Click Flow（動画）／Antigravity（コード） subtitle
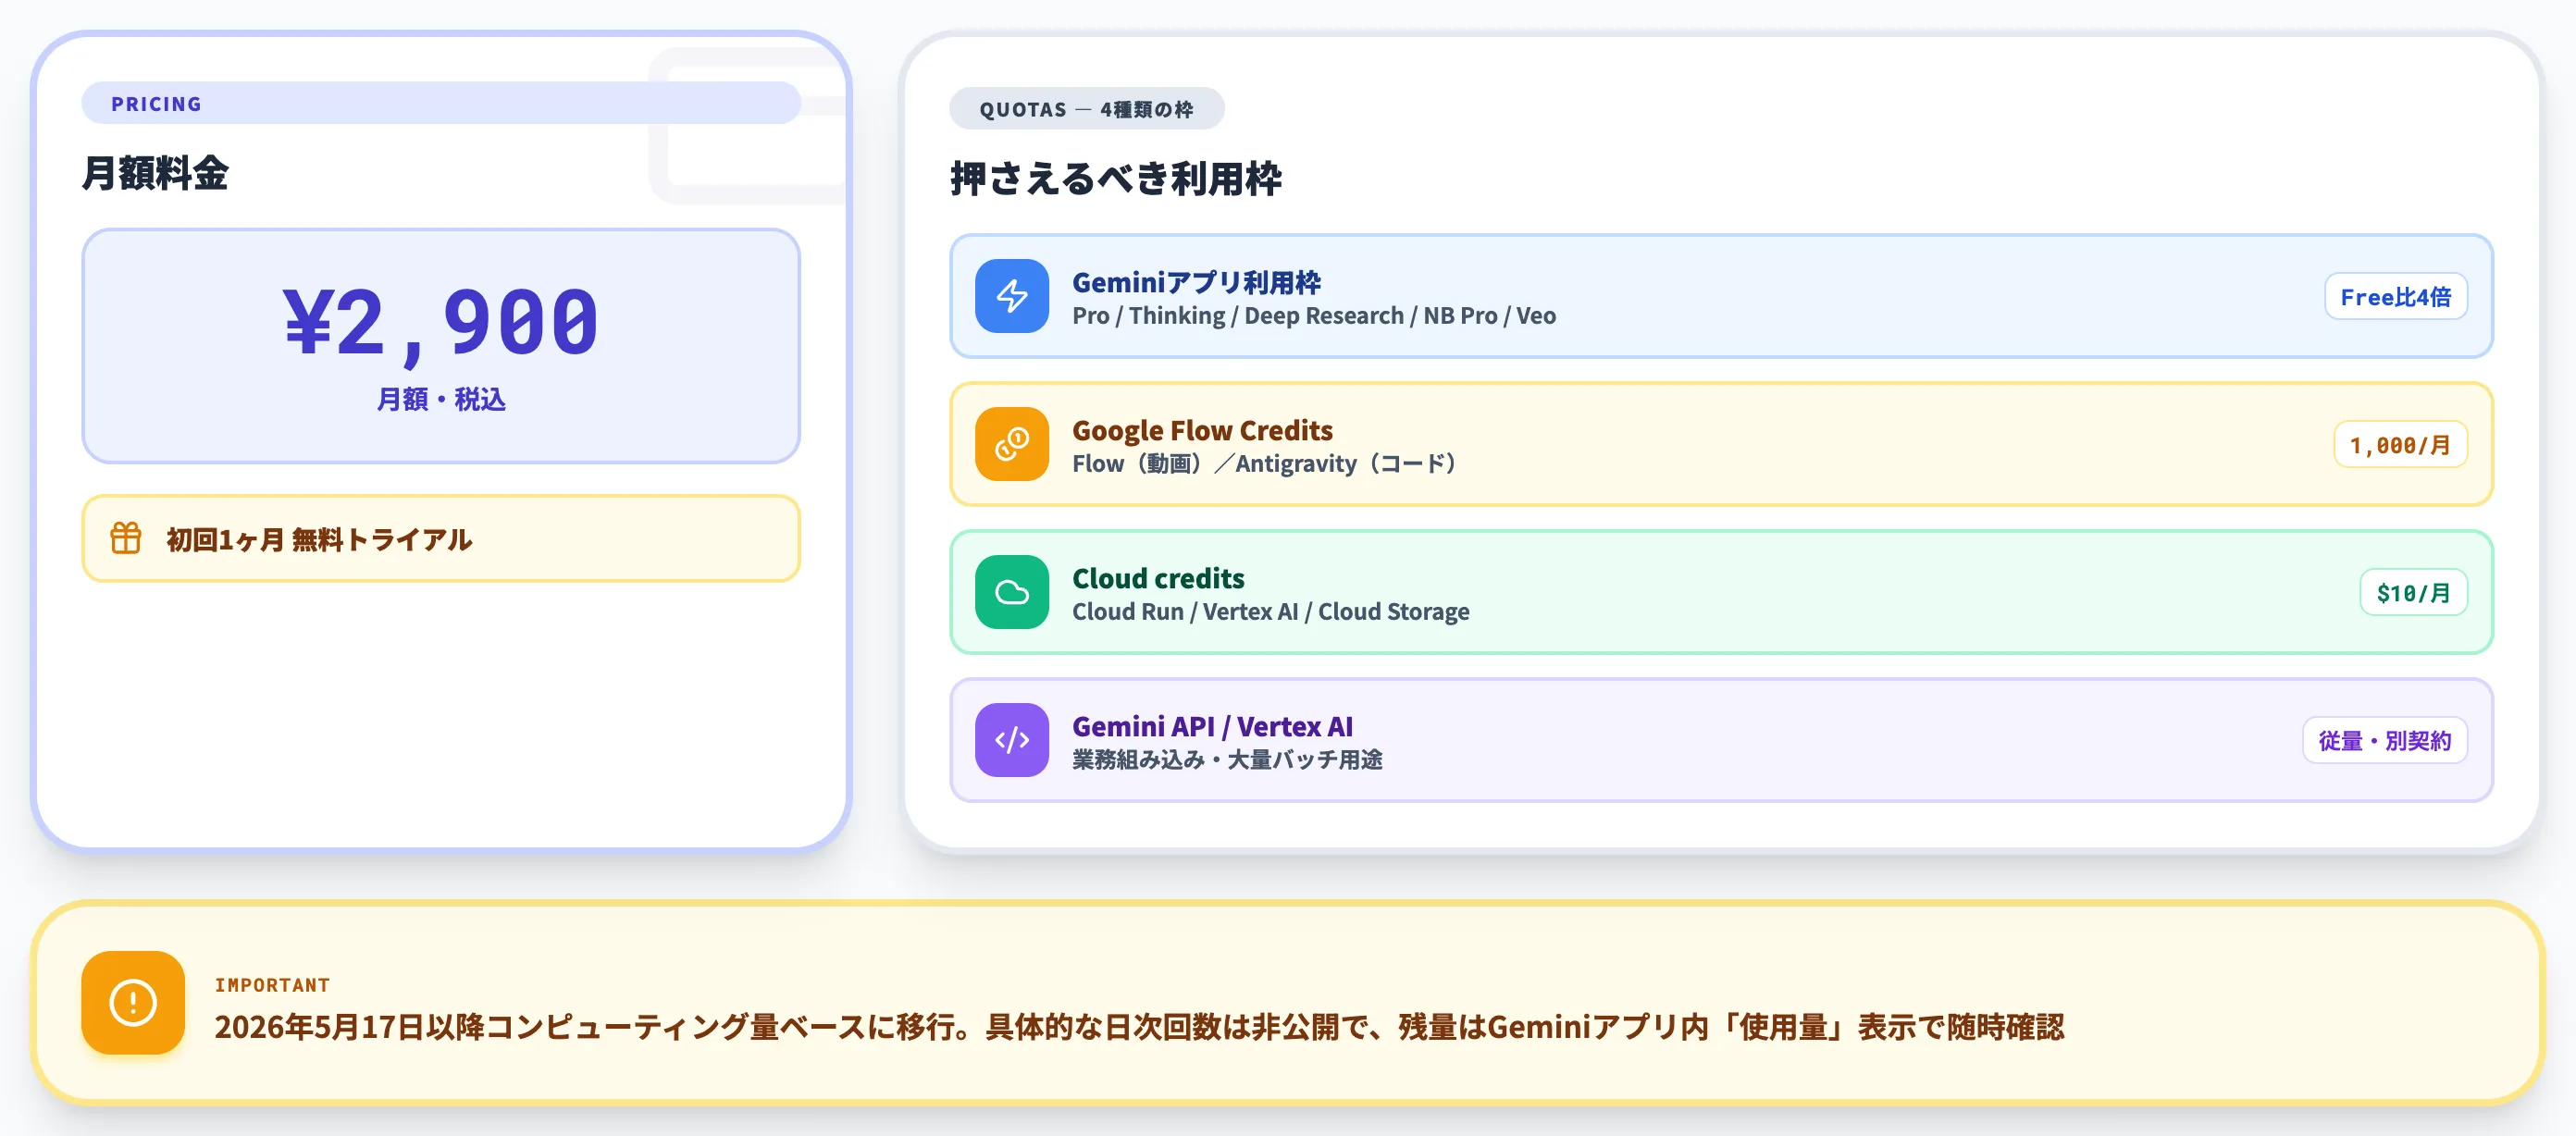This screenshot has height=1136, width=2576. [1267, 464]
